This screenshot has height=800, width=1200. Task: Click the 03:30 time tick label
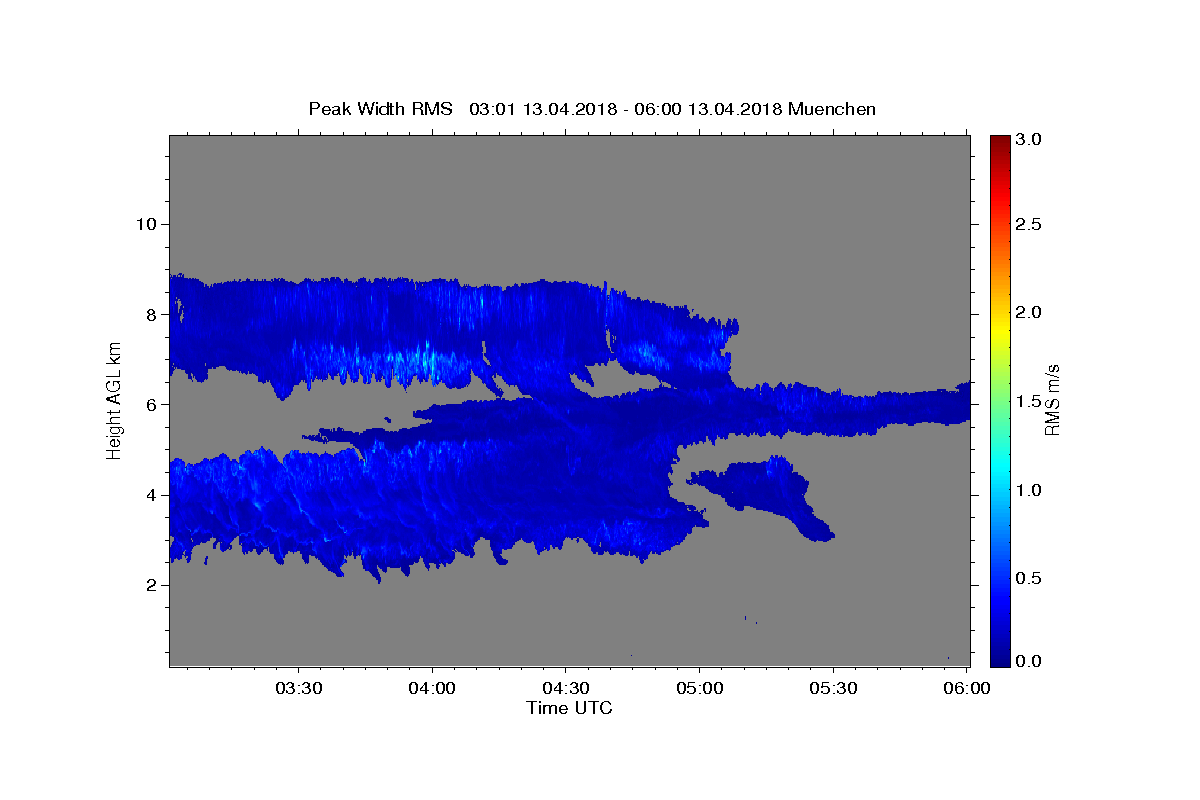pyautogui.click(x=298, y=689)
